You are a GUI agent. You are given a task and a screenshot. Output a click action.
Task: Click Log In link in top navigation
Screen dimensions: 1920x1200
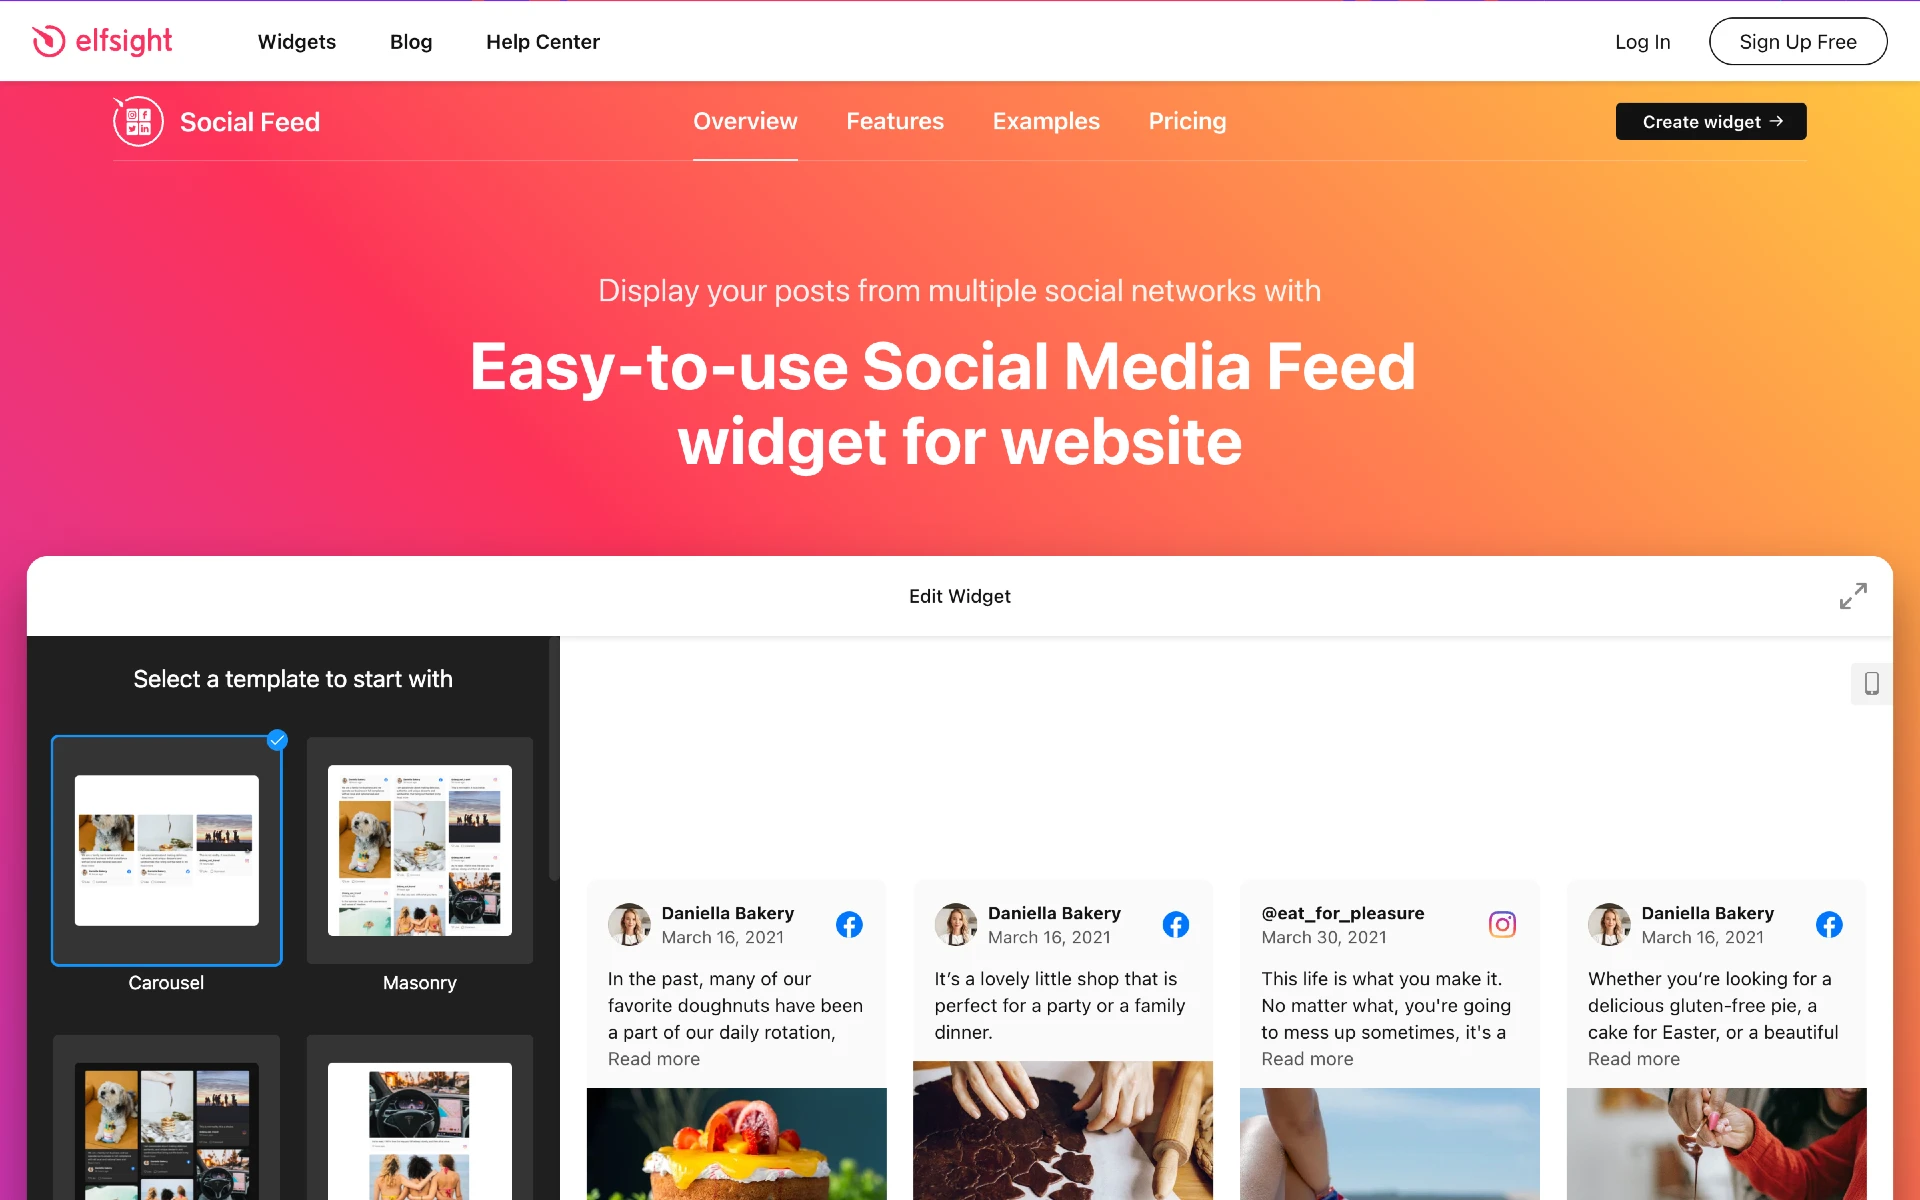(1642, 40)
